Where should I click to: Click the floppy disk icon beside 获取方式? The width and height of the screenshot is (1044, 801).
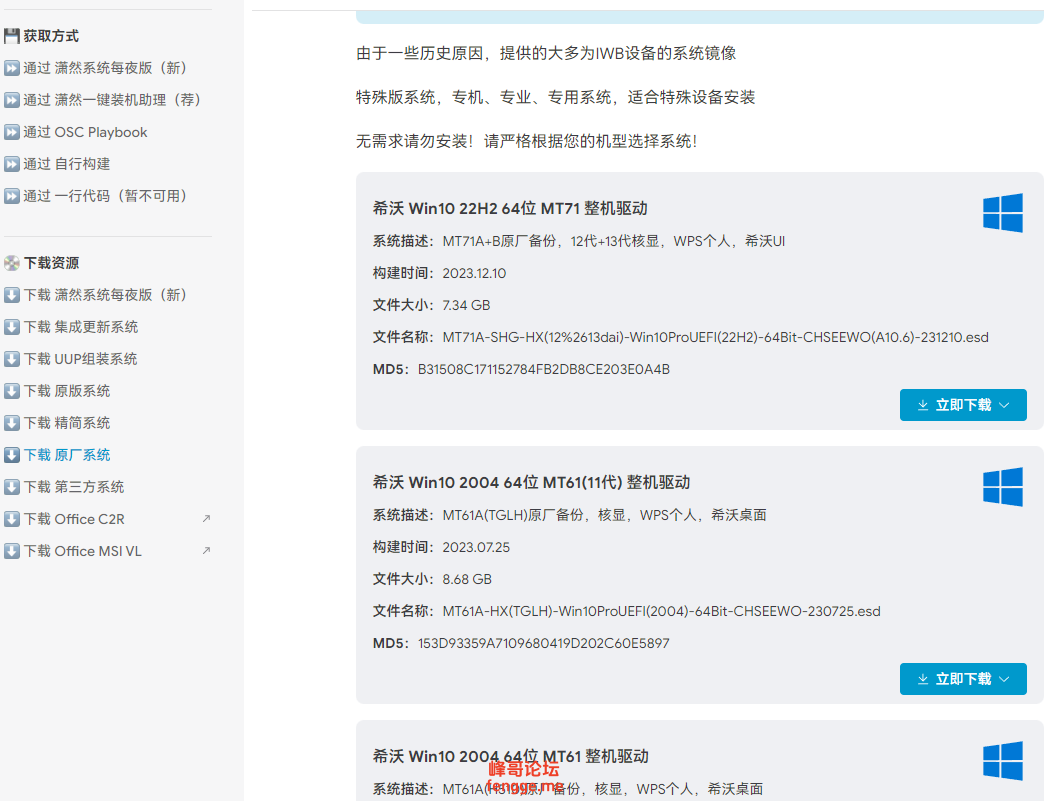(11, 36)
